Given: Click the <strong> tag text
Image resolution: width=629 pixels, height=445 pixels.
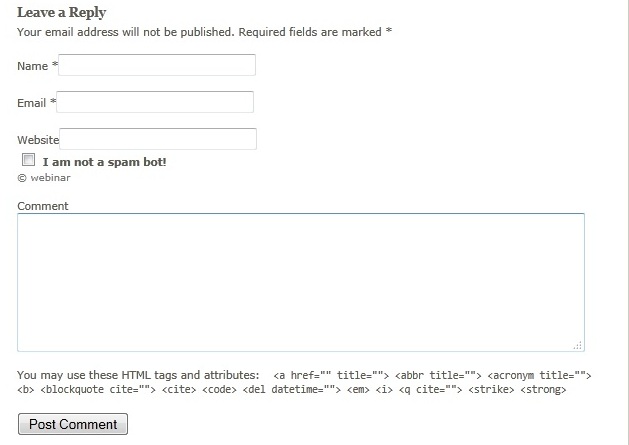Looking at the screenshot, I should coord(543,390).
